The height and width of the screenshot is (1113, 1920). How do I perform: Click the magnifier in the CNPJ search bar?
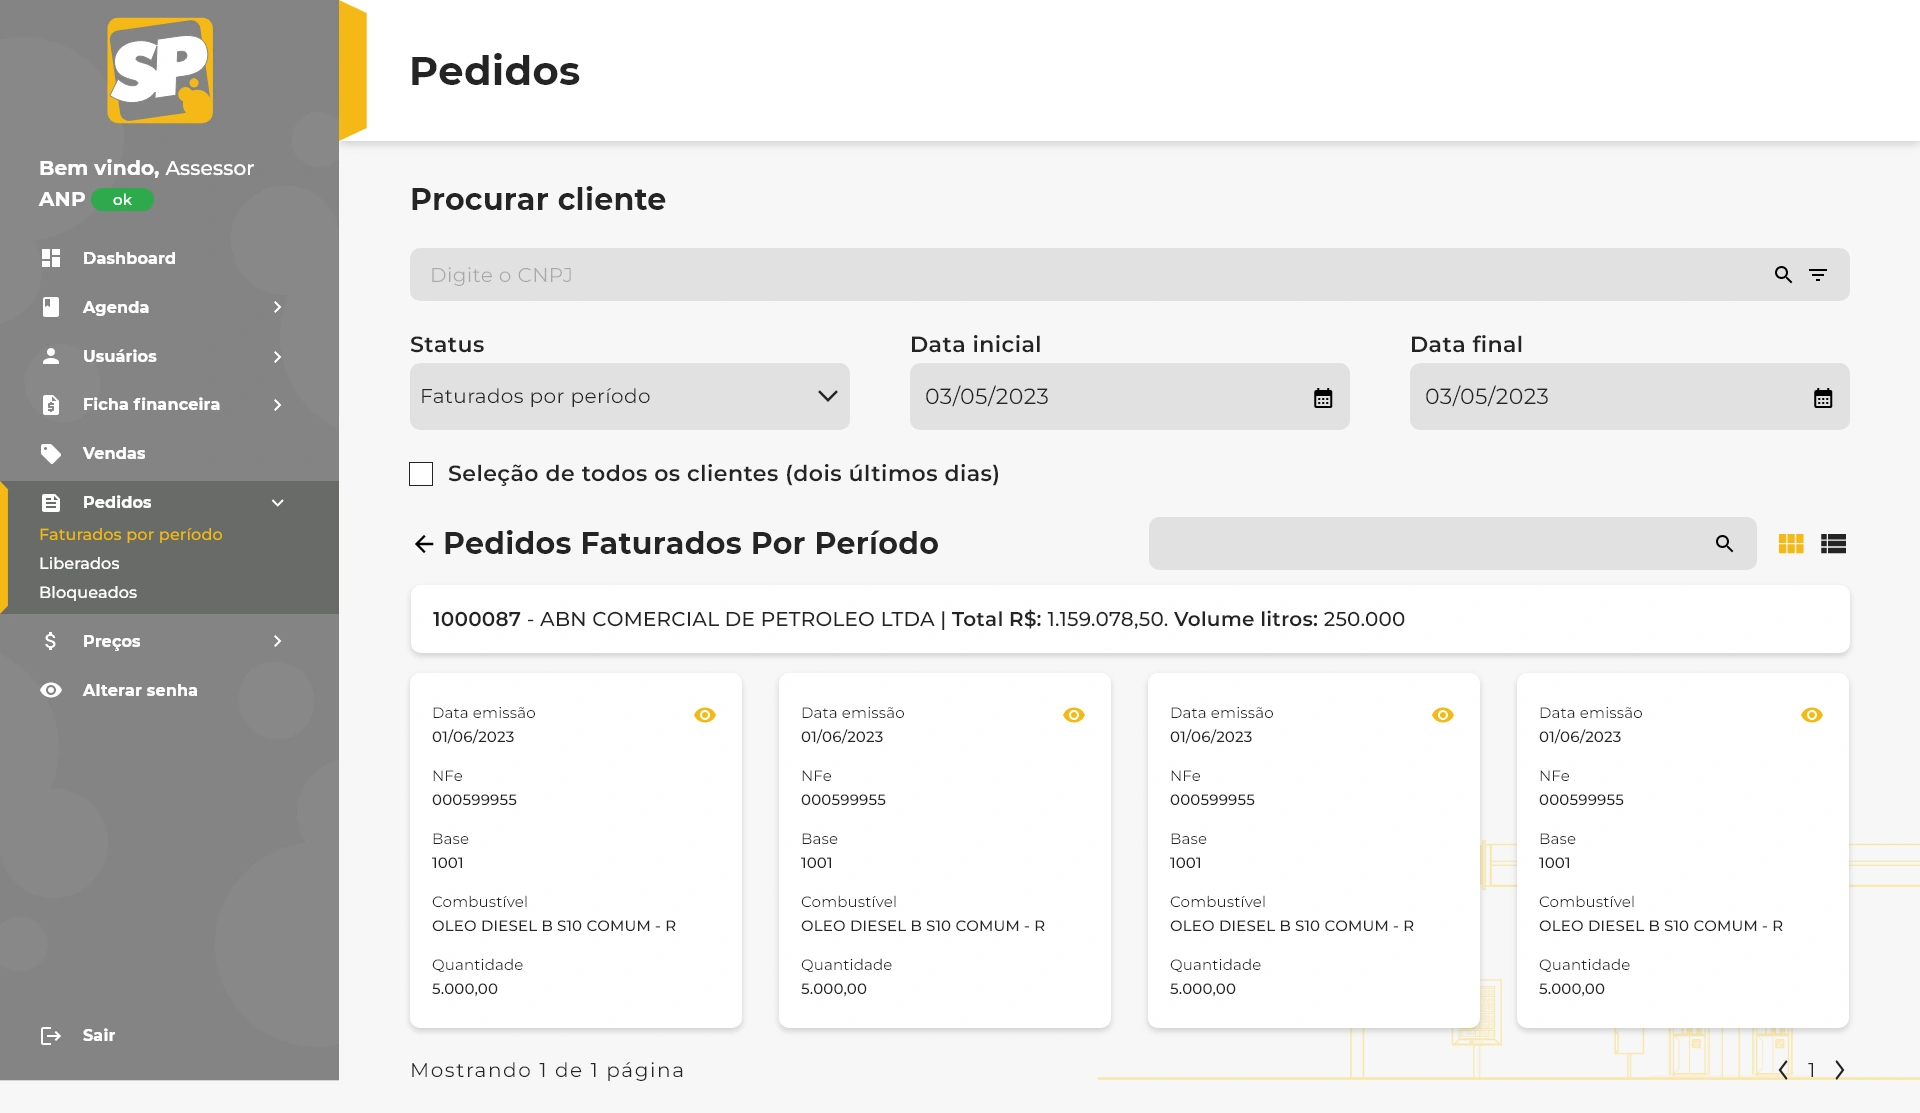[x=1783, y=275]
